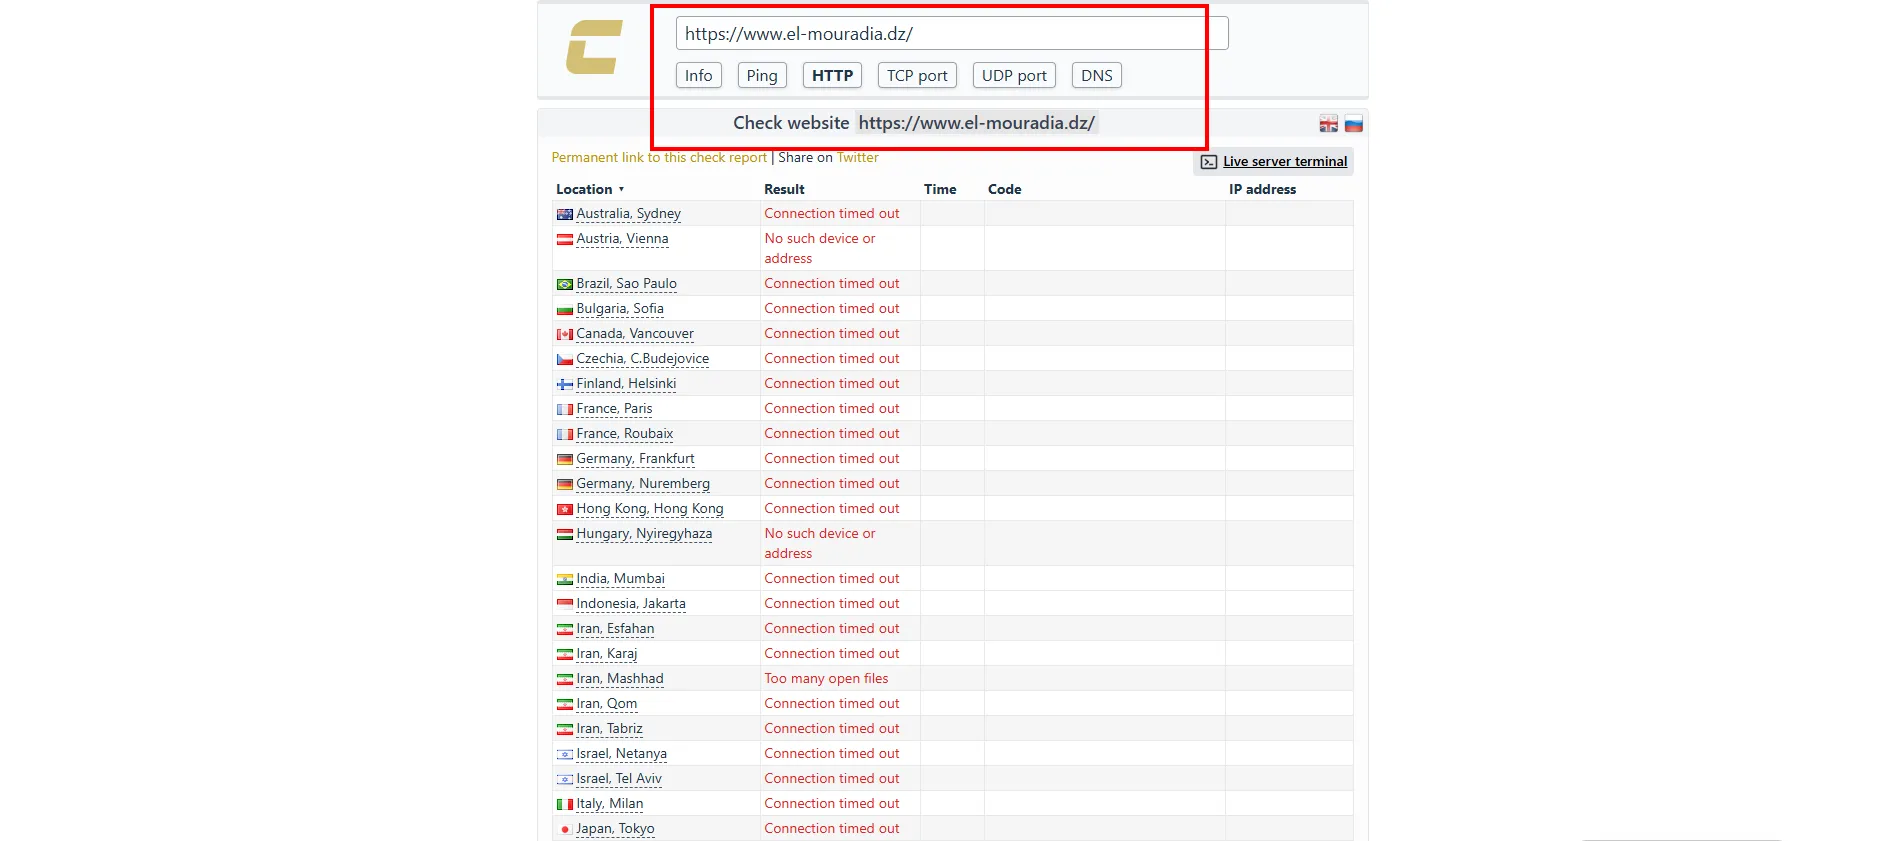Click 'Too many open files' result

826,679
